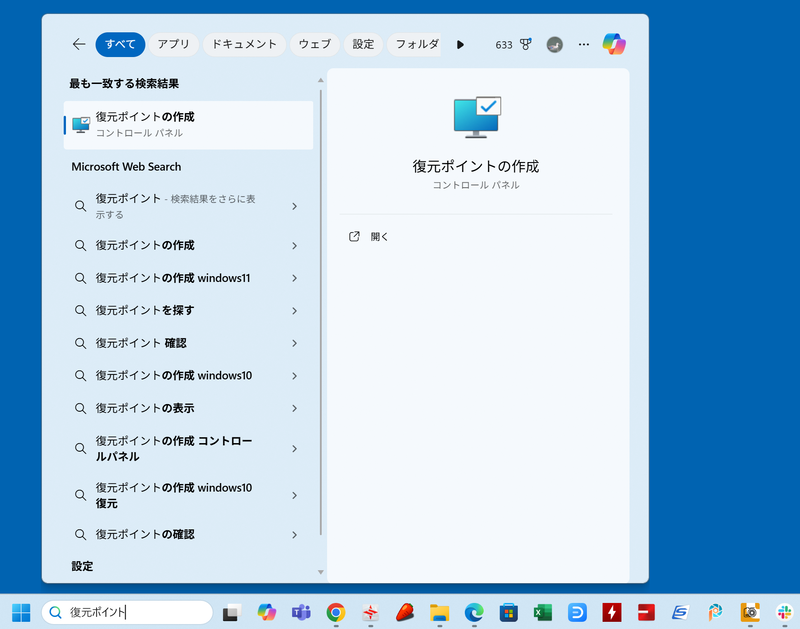This screenshot has height=629, width=800.
Task: Click the Windows Start button
Action: click(x=20, y=612)
